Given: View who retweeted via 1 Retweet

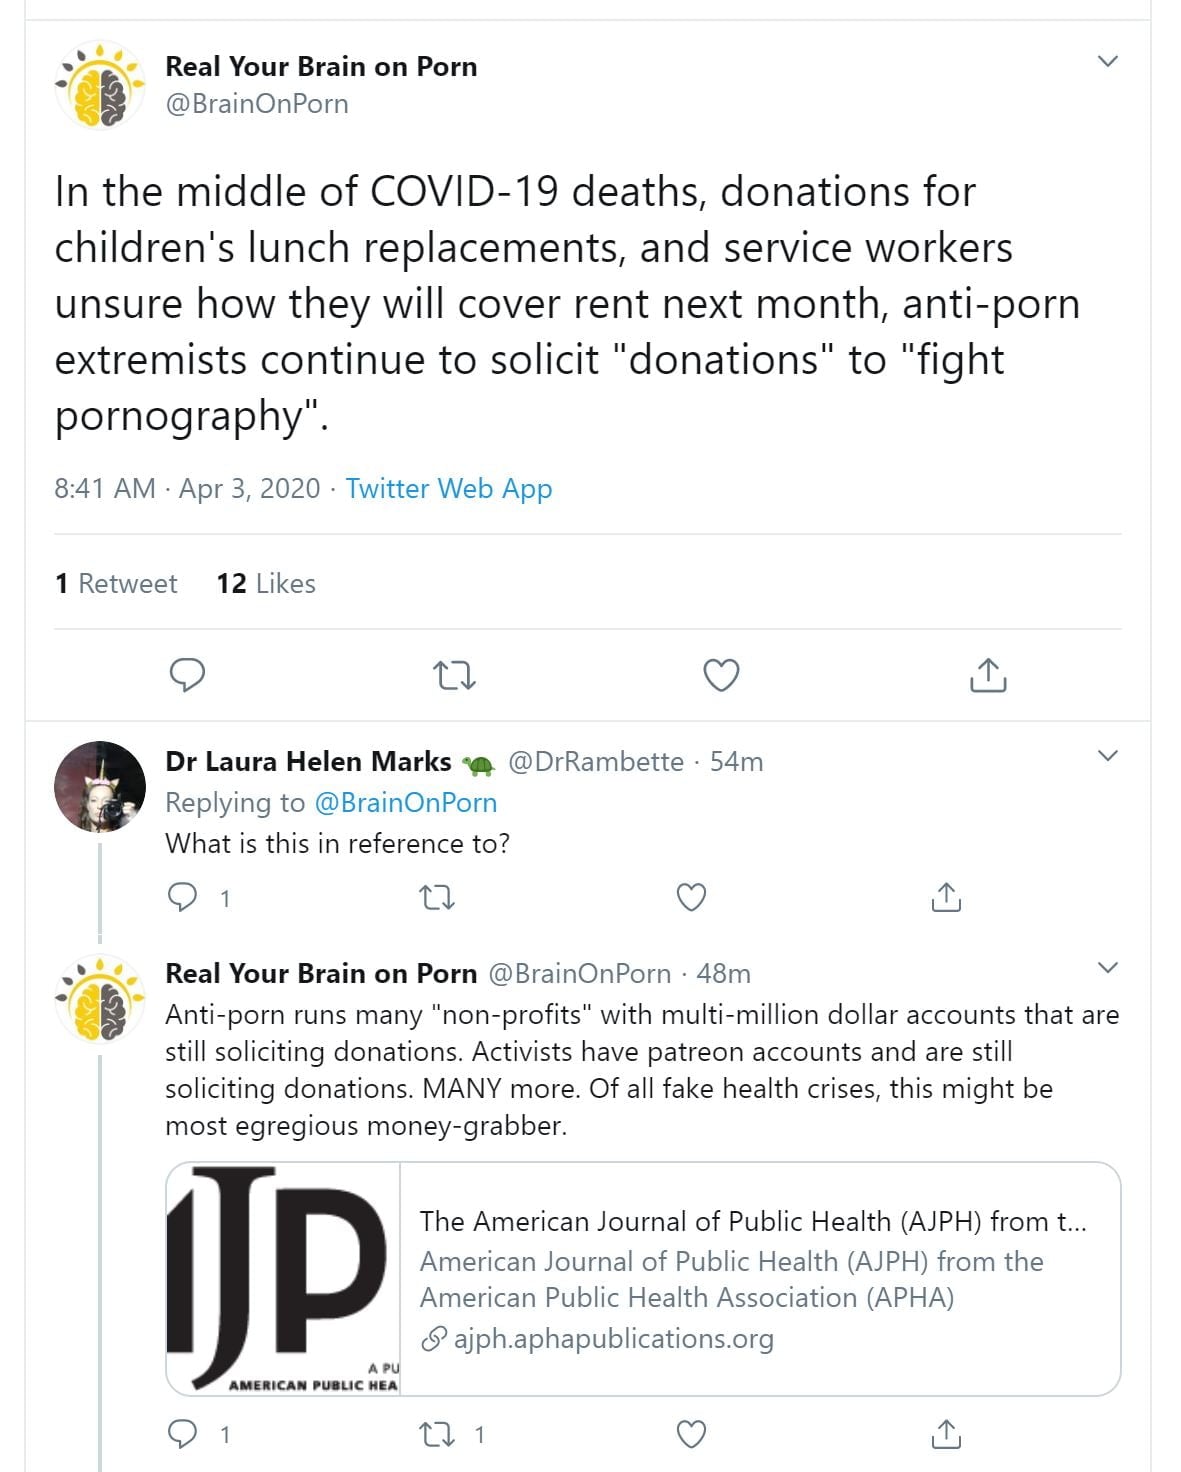Looking at the screenshot, I should click(116, 583).
